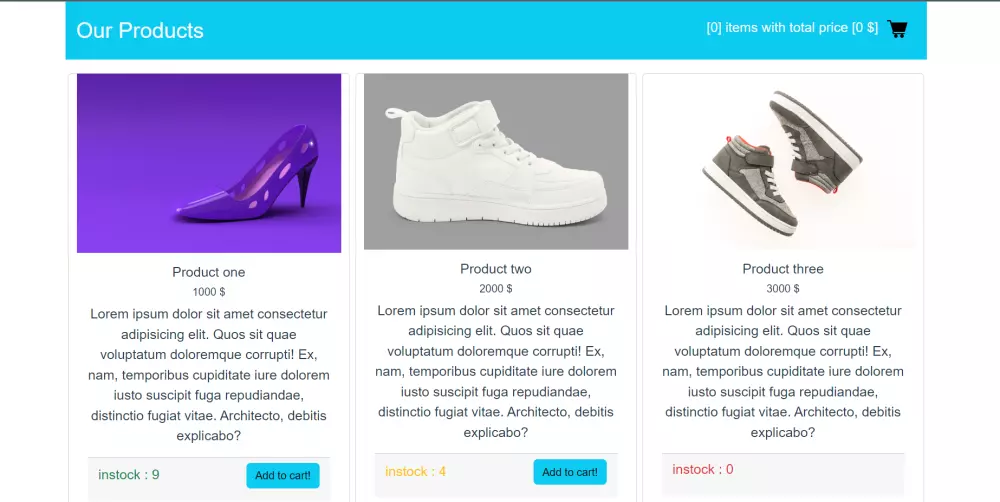
Task: Click the cart items total price text
Action: pyautogui.click(x=791, y=28)
